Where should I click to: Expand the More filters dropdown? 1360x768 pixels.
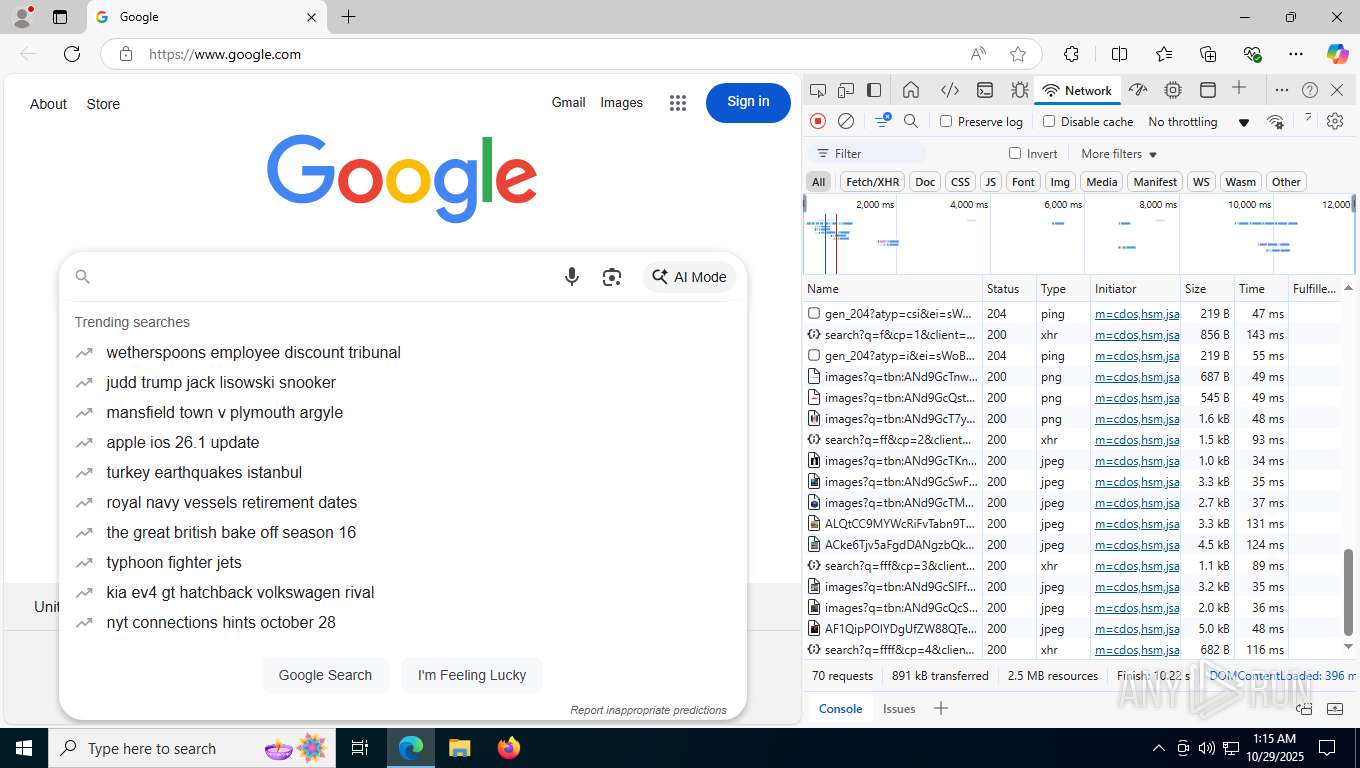(x=1119, y=154)
